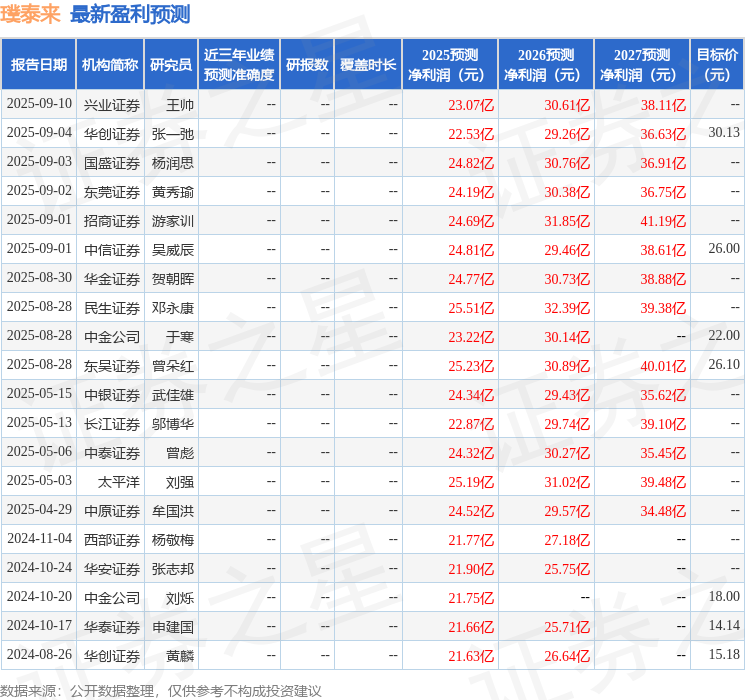Click 23.07亿 profit forecast value

point(471,105)
